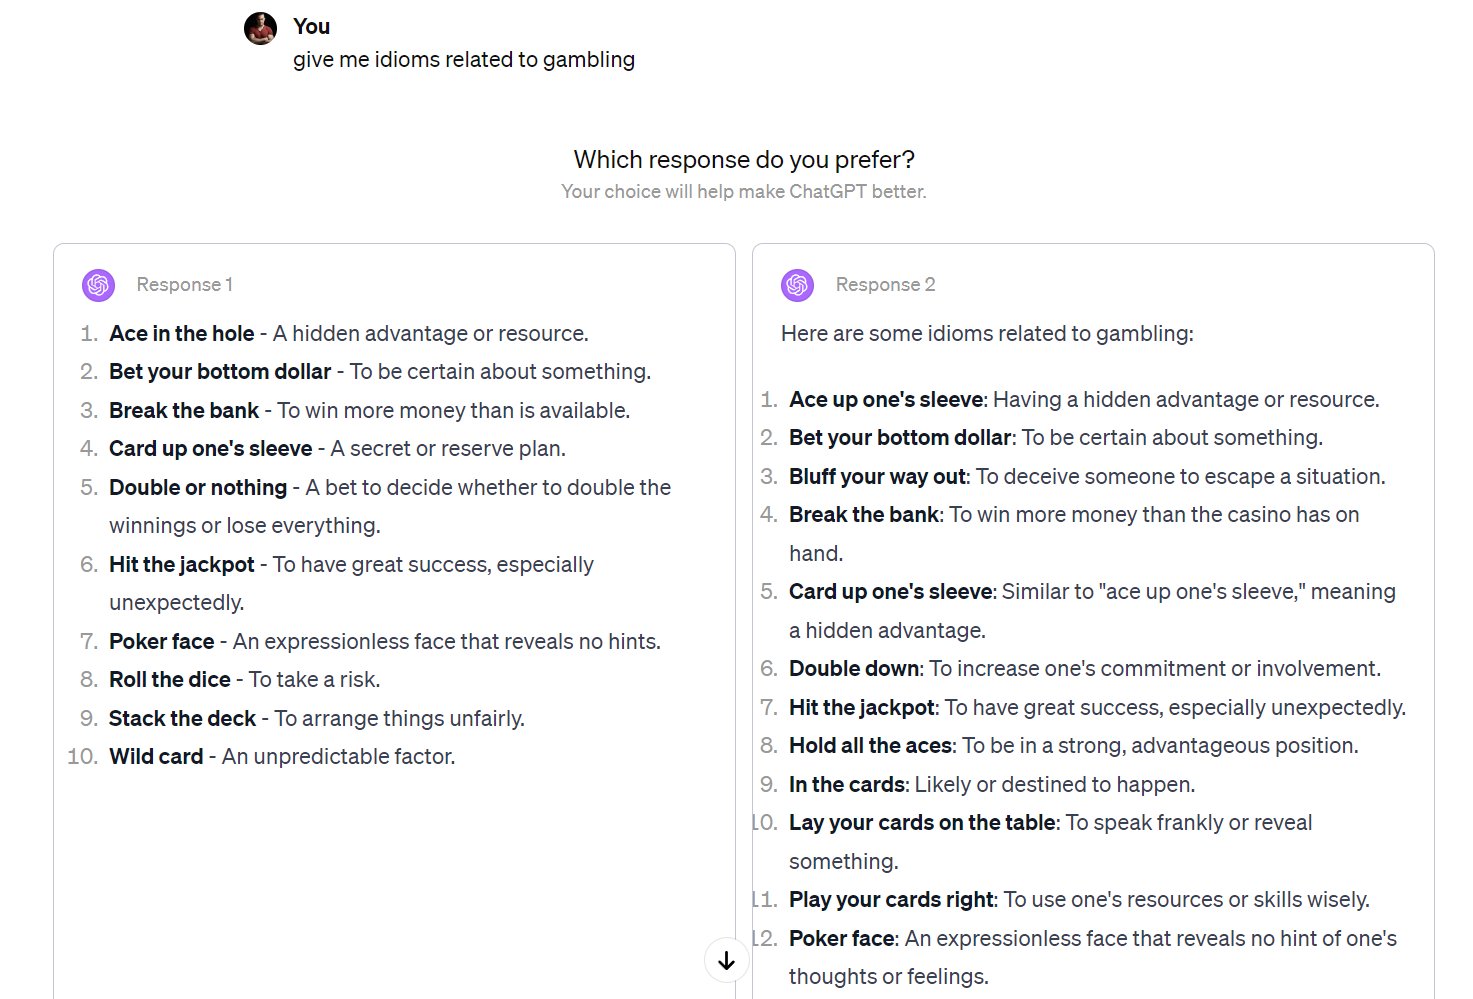
Task: Click 'Hold all the aces' idiom entry
Action: (870, 746)
